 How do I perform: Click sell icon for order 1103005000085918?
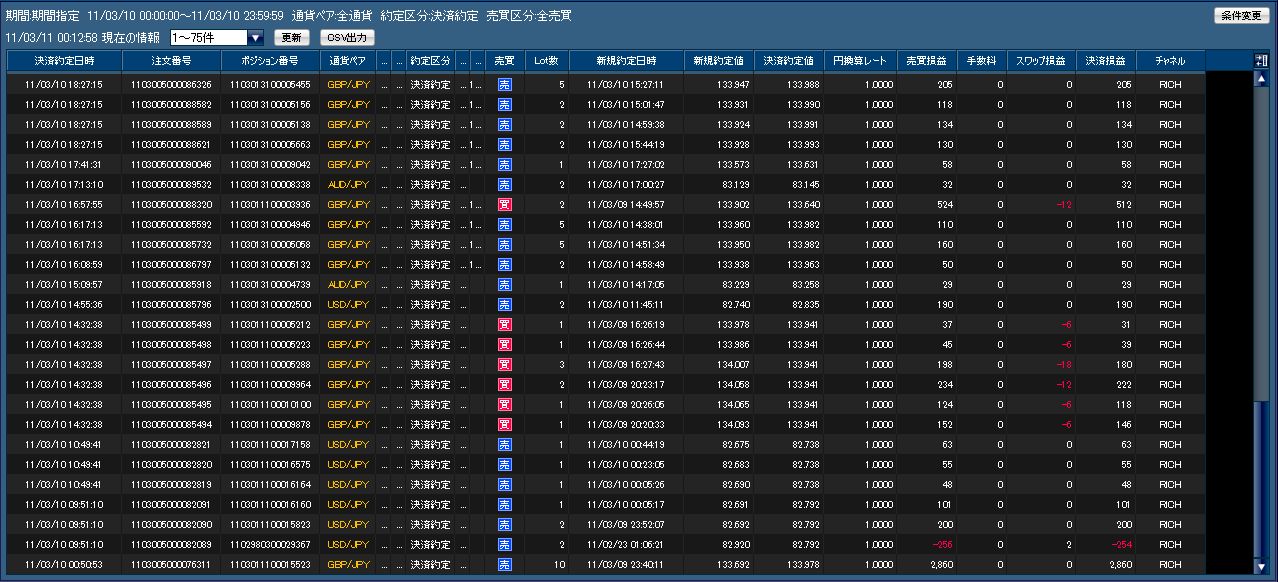click(504, 284)
